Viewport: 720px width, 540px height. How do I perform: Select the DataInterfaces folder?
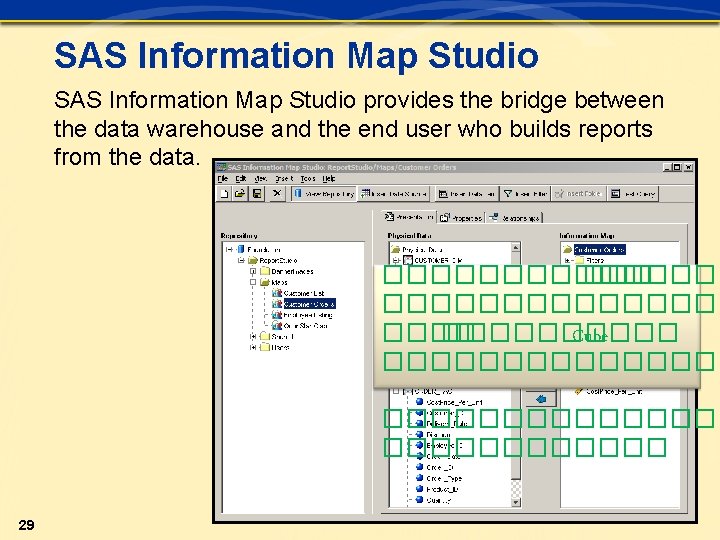292,271
